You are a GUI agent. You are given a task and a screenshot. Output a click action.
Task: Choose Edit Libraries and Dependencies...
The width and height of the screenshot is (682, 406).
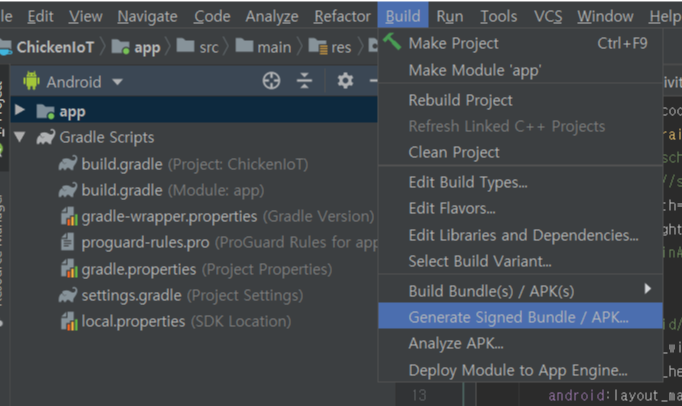pyautogui.click(x=520, y=235)
